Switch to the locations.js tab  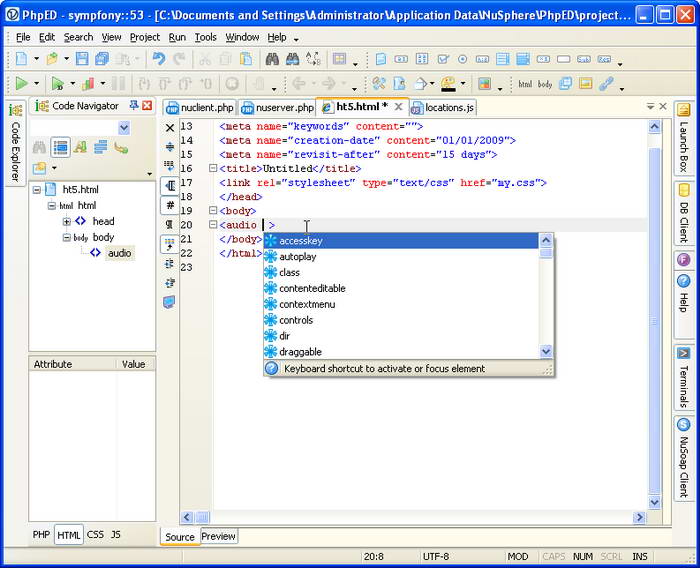(443, 108)
